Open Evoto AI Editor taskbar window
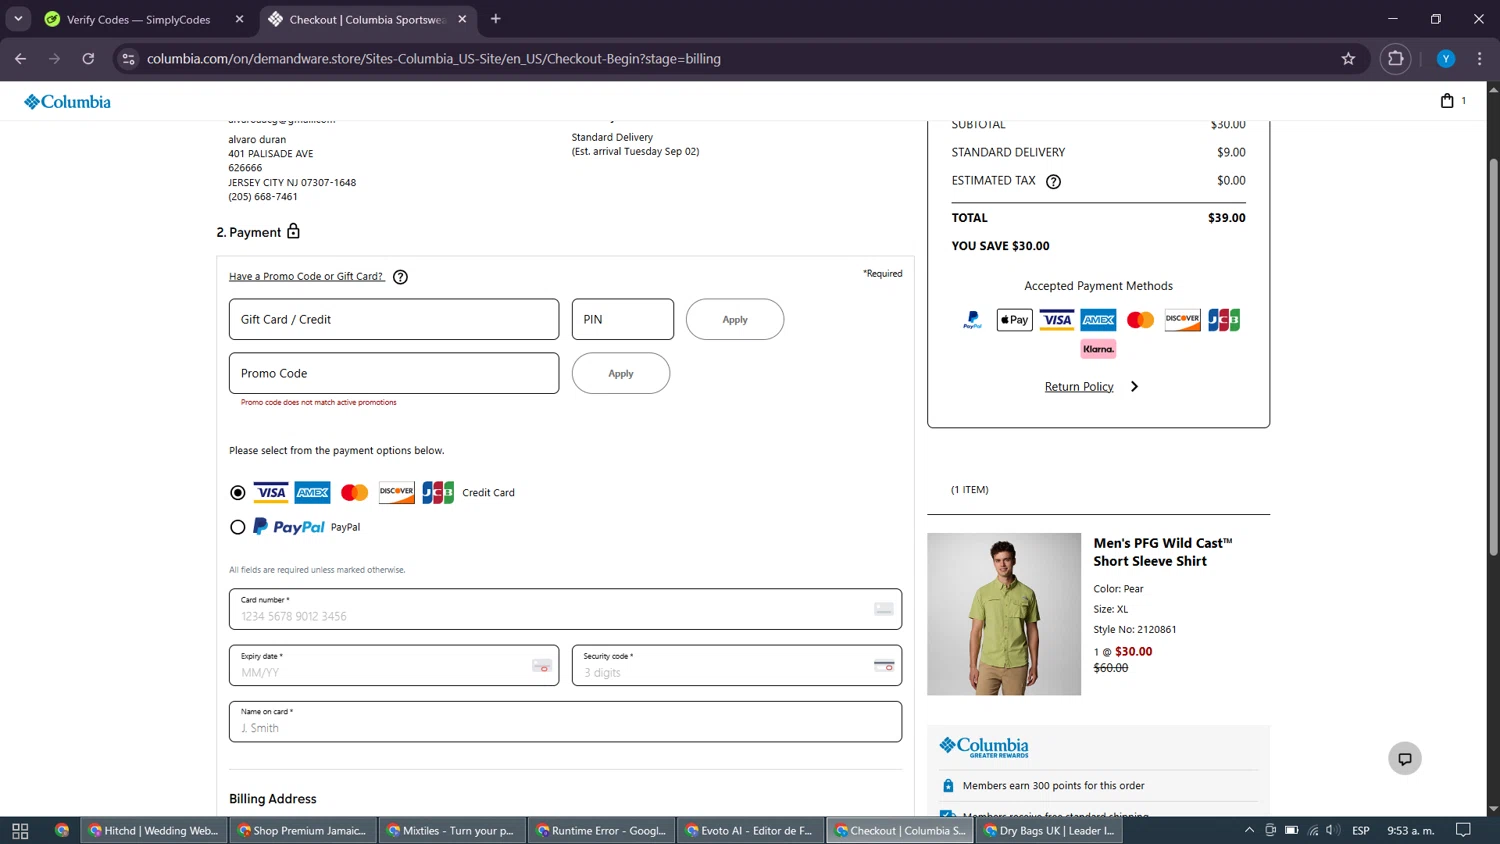Screen dimensions: 1500x844 [x=749, y=830]
